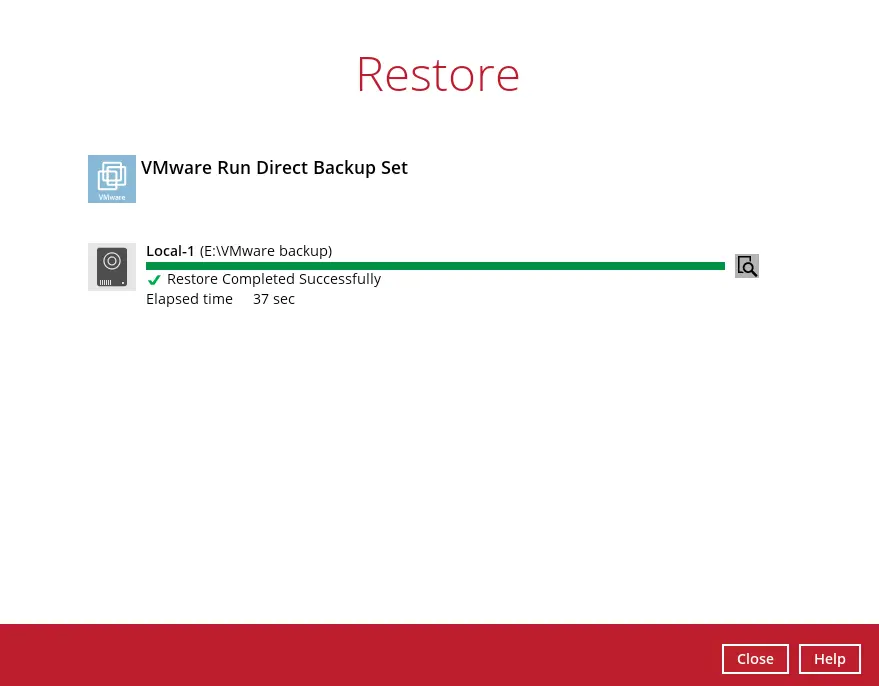This screenshot has width=879, height=686.
Task: Click the Run Direct text in backup set name
Action: [x=258, y=168]
